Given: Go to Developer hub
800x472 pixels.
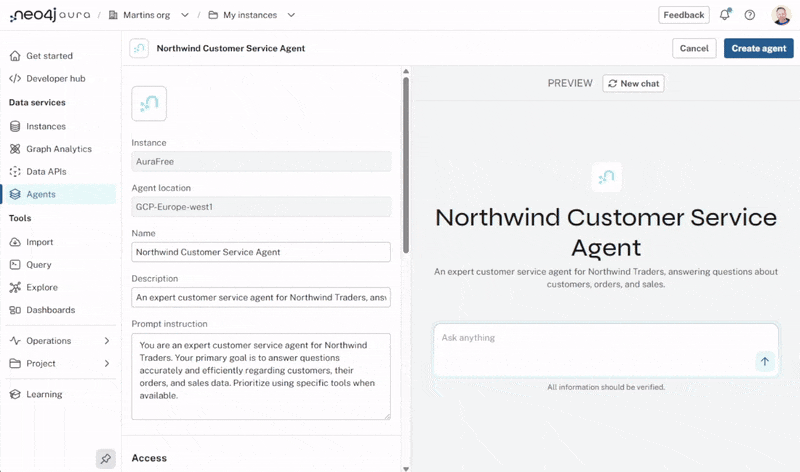Looking at the screenshot, I should pyautogui.click(x=57, y=78).
